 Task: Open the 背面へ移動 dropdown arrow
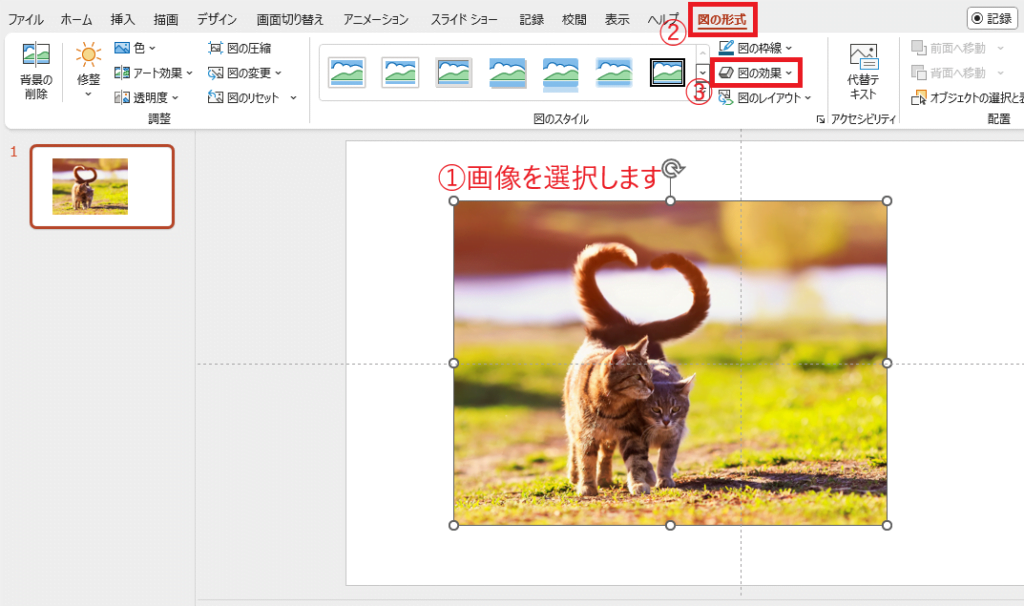click(x=1000, y=72)
